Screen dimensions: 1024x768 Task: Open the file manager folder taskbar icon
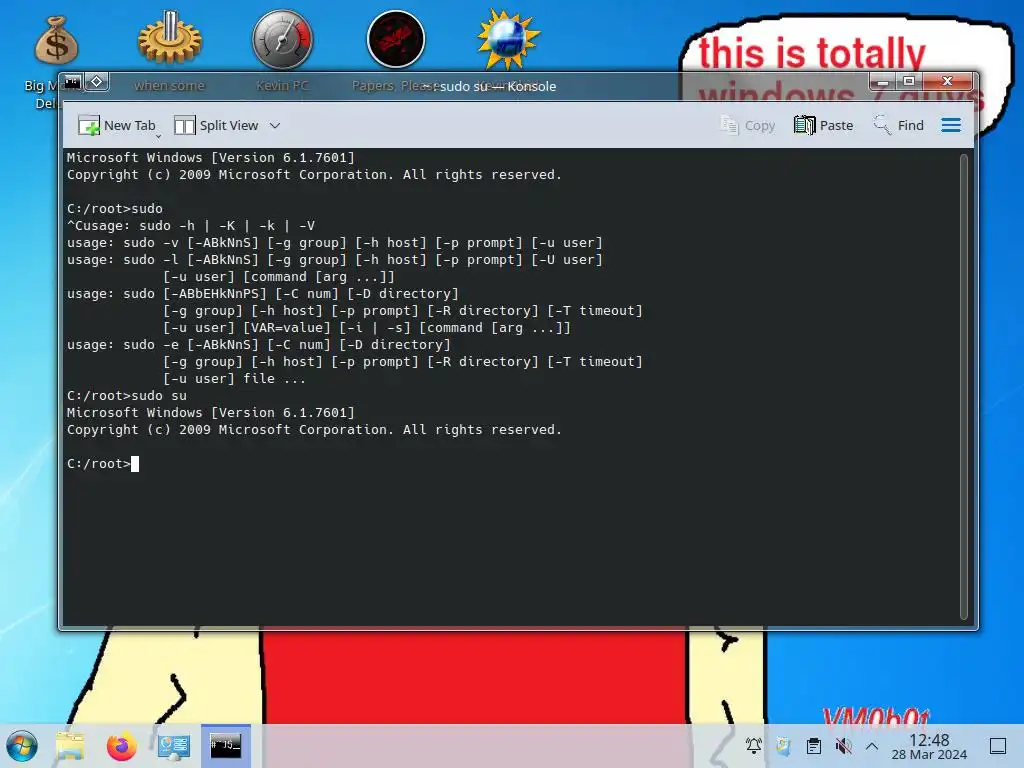click(70, 746)
